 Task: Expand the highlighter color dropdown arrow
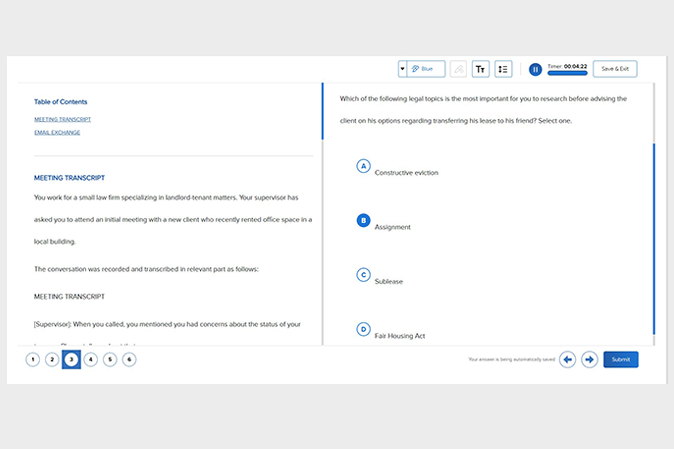point(402,69)
